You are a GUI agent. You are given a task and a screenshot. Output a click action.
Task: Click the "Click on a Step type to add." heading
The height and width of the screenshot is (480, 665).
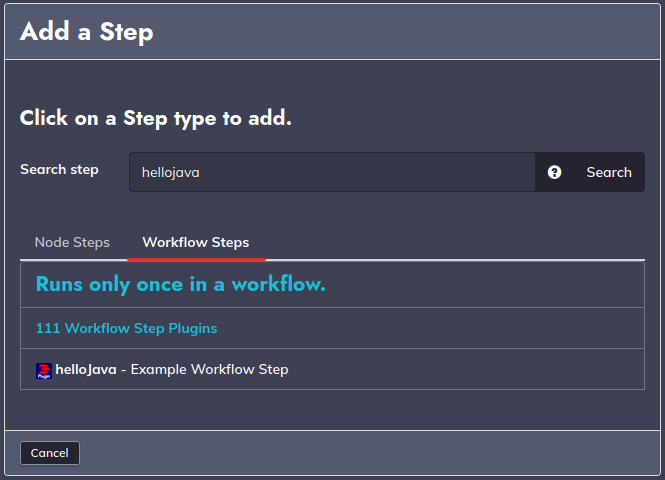[156, 118]
